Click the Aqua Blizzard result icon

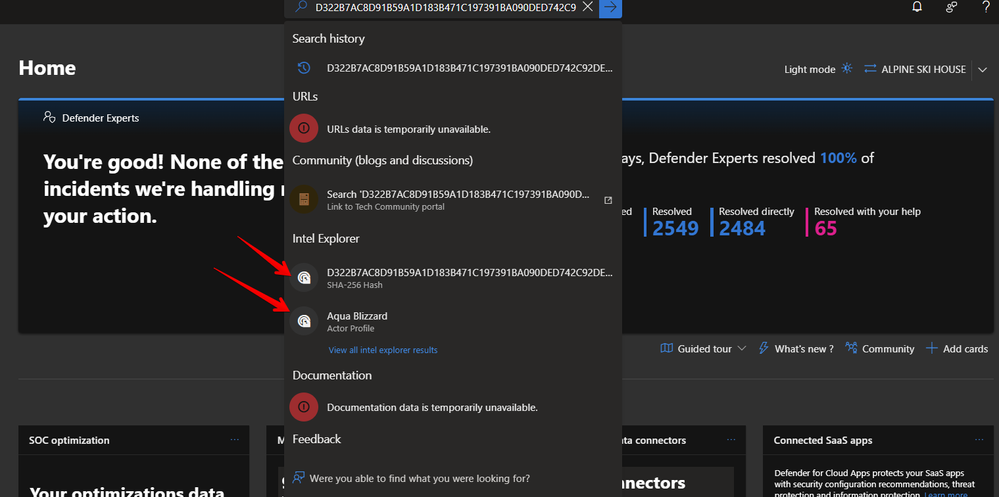pyautogui.click(x=304, y=321)
